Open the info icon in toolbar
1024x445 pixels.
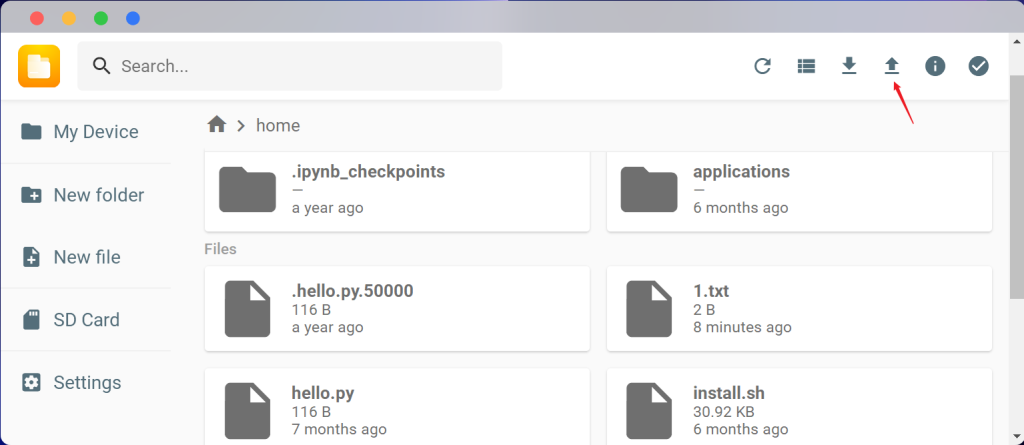point(935,66)
